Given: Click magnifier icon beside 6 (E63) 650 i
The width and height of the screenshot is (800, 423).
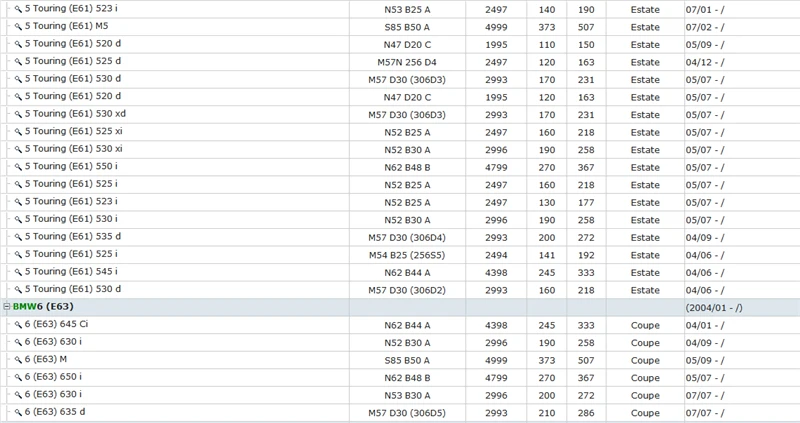Looking at the screenshot, I should coord(18,377).
